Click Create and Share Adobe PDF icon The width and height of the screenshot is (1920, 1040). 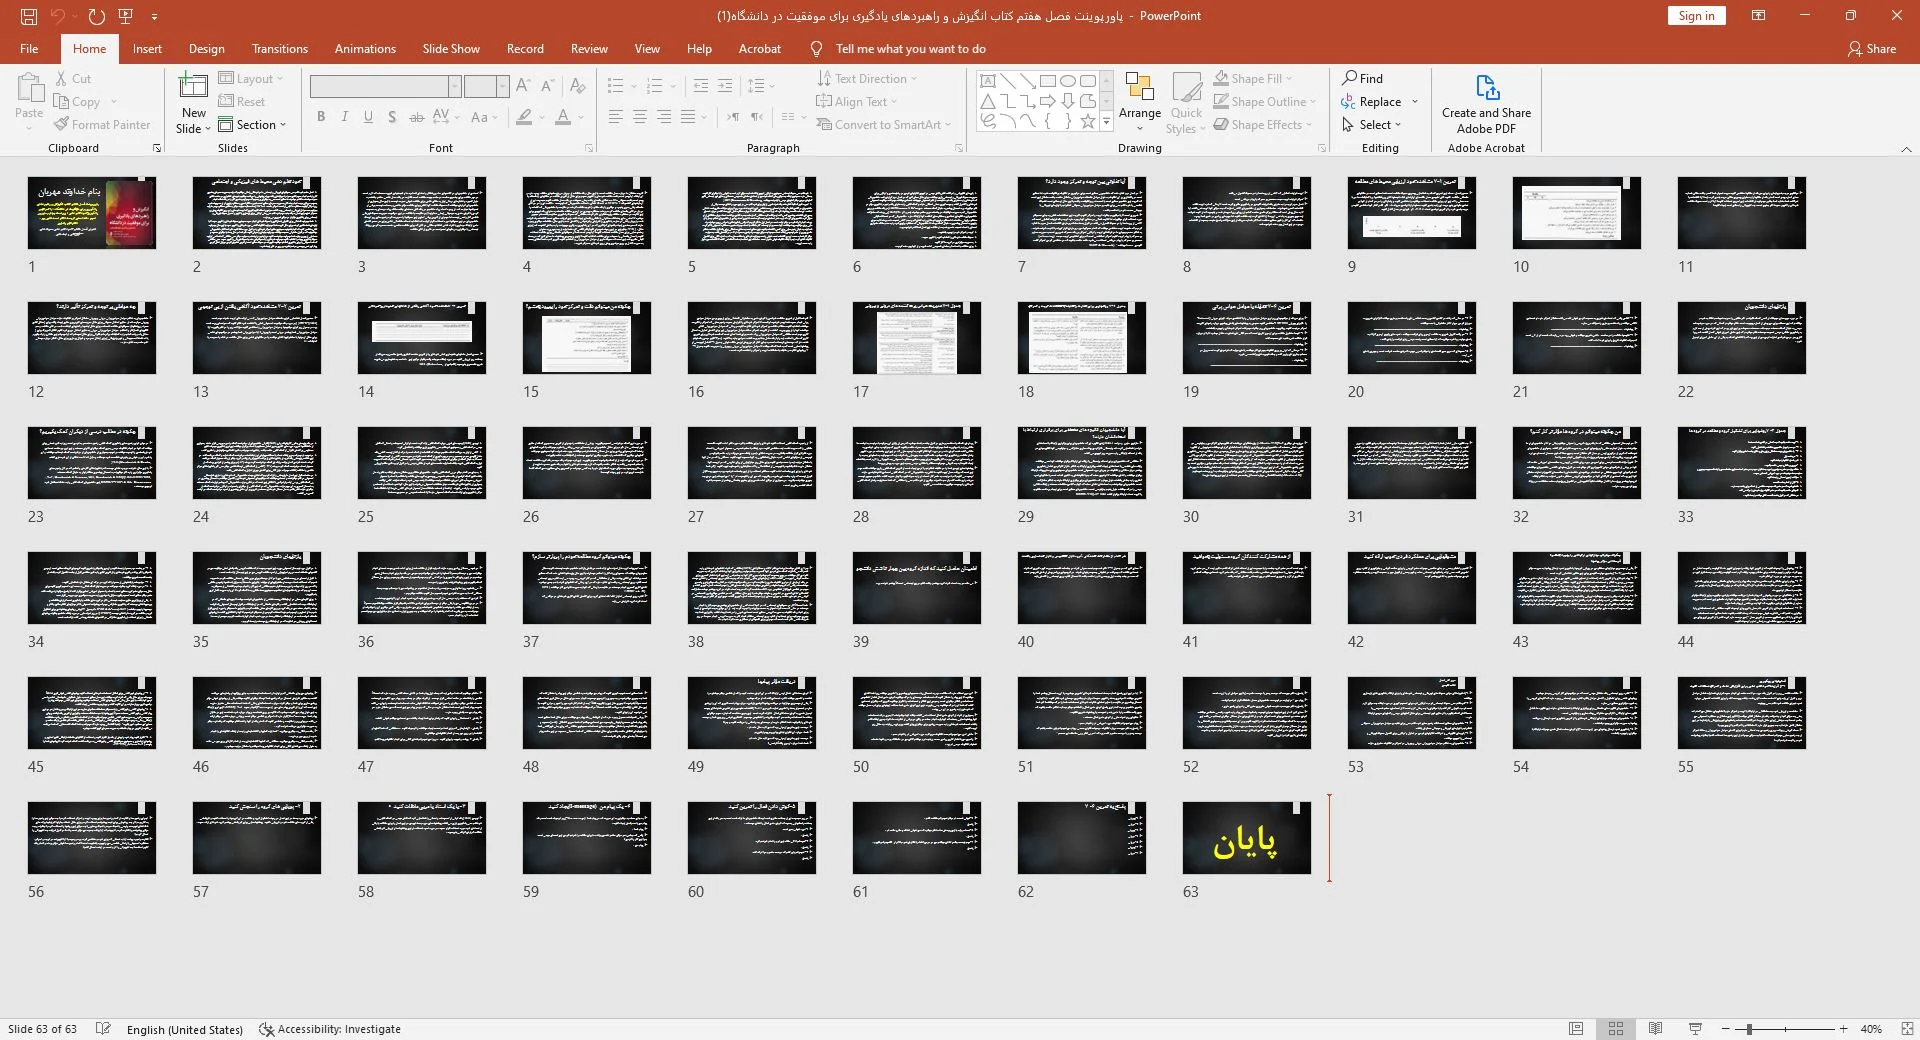[x=1486, y=104]
